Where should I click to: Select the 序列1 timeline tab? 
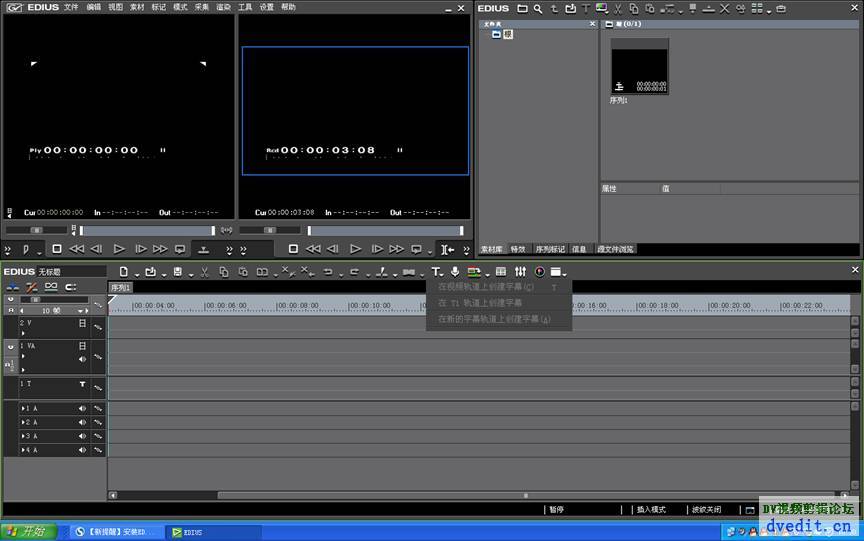(x=120, y=288)
